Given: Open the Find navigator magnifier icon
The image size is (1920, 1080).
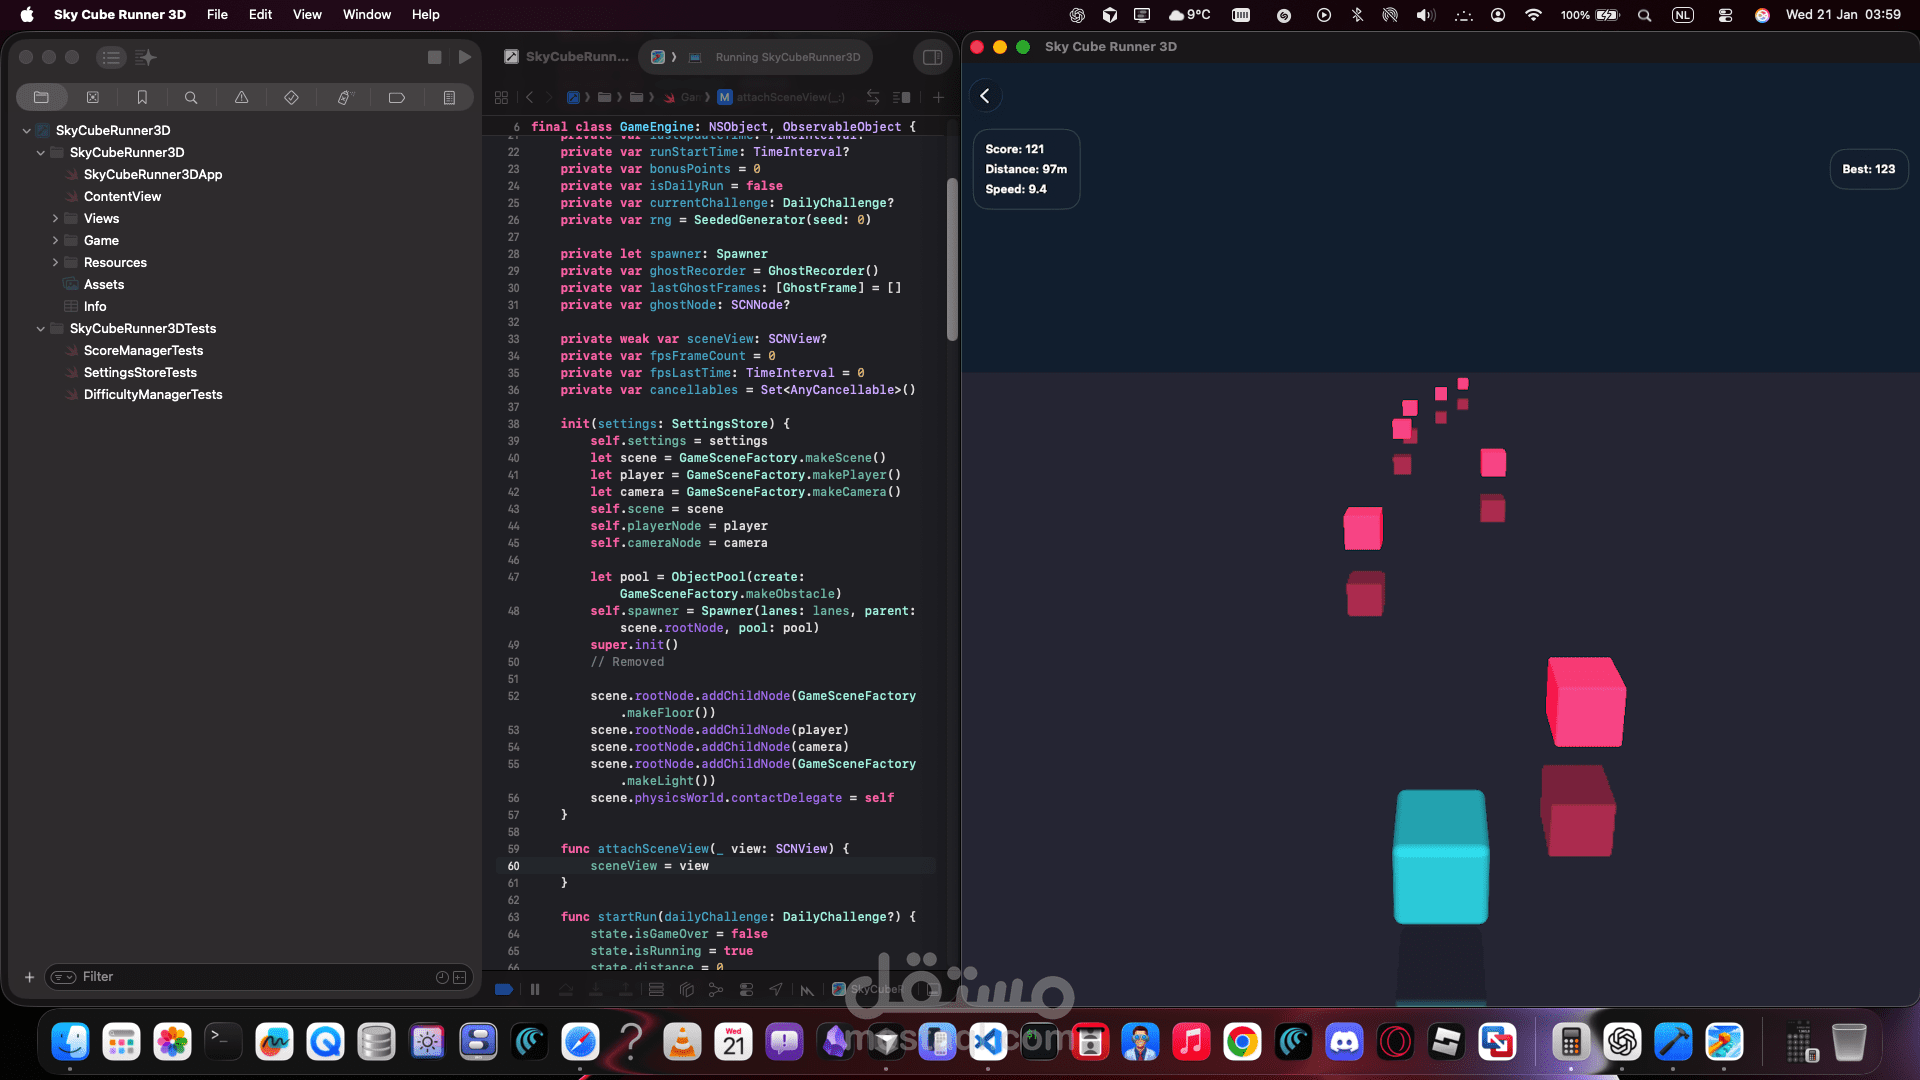Looking at the screenshot, I should (x=190, y=97).
